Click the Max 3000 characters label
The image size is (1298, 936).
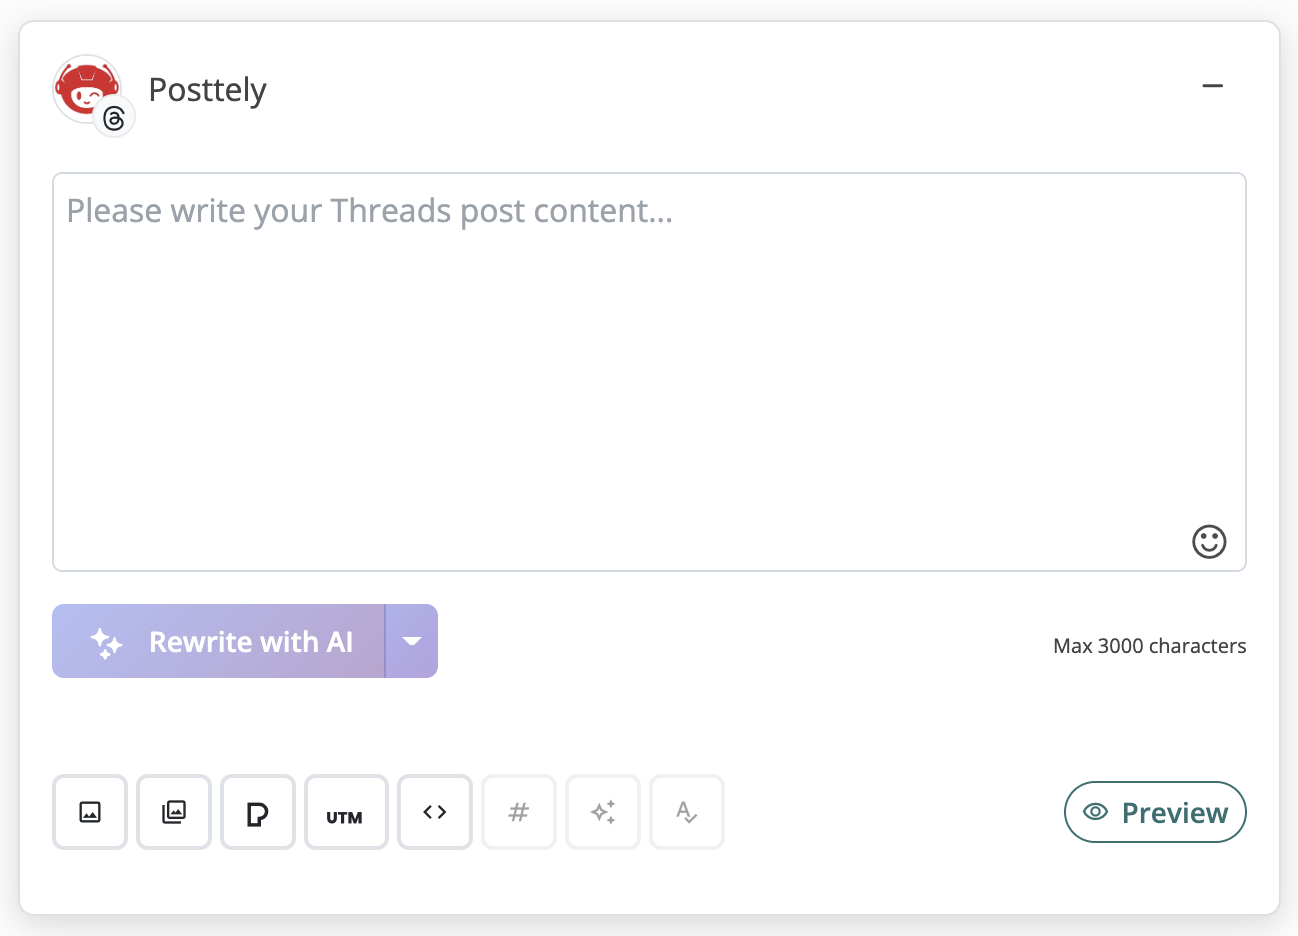coord(1149,646)
